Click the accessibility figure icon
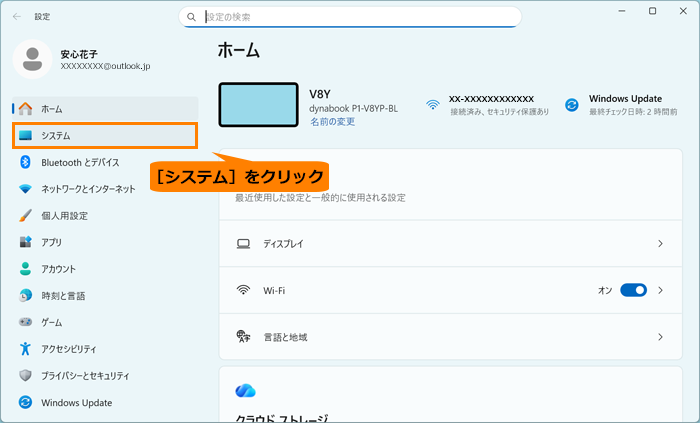The width and height of the screenshot is (700, 423). [x=25, y=348]
